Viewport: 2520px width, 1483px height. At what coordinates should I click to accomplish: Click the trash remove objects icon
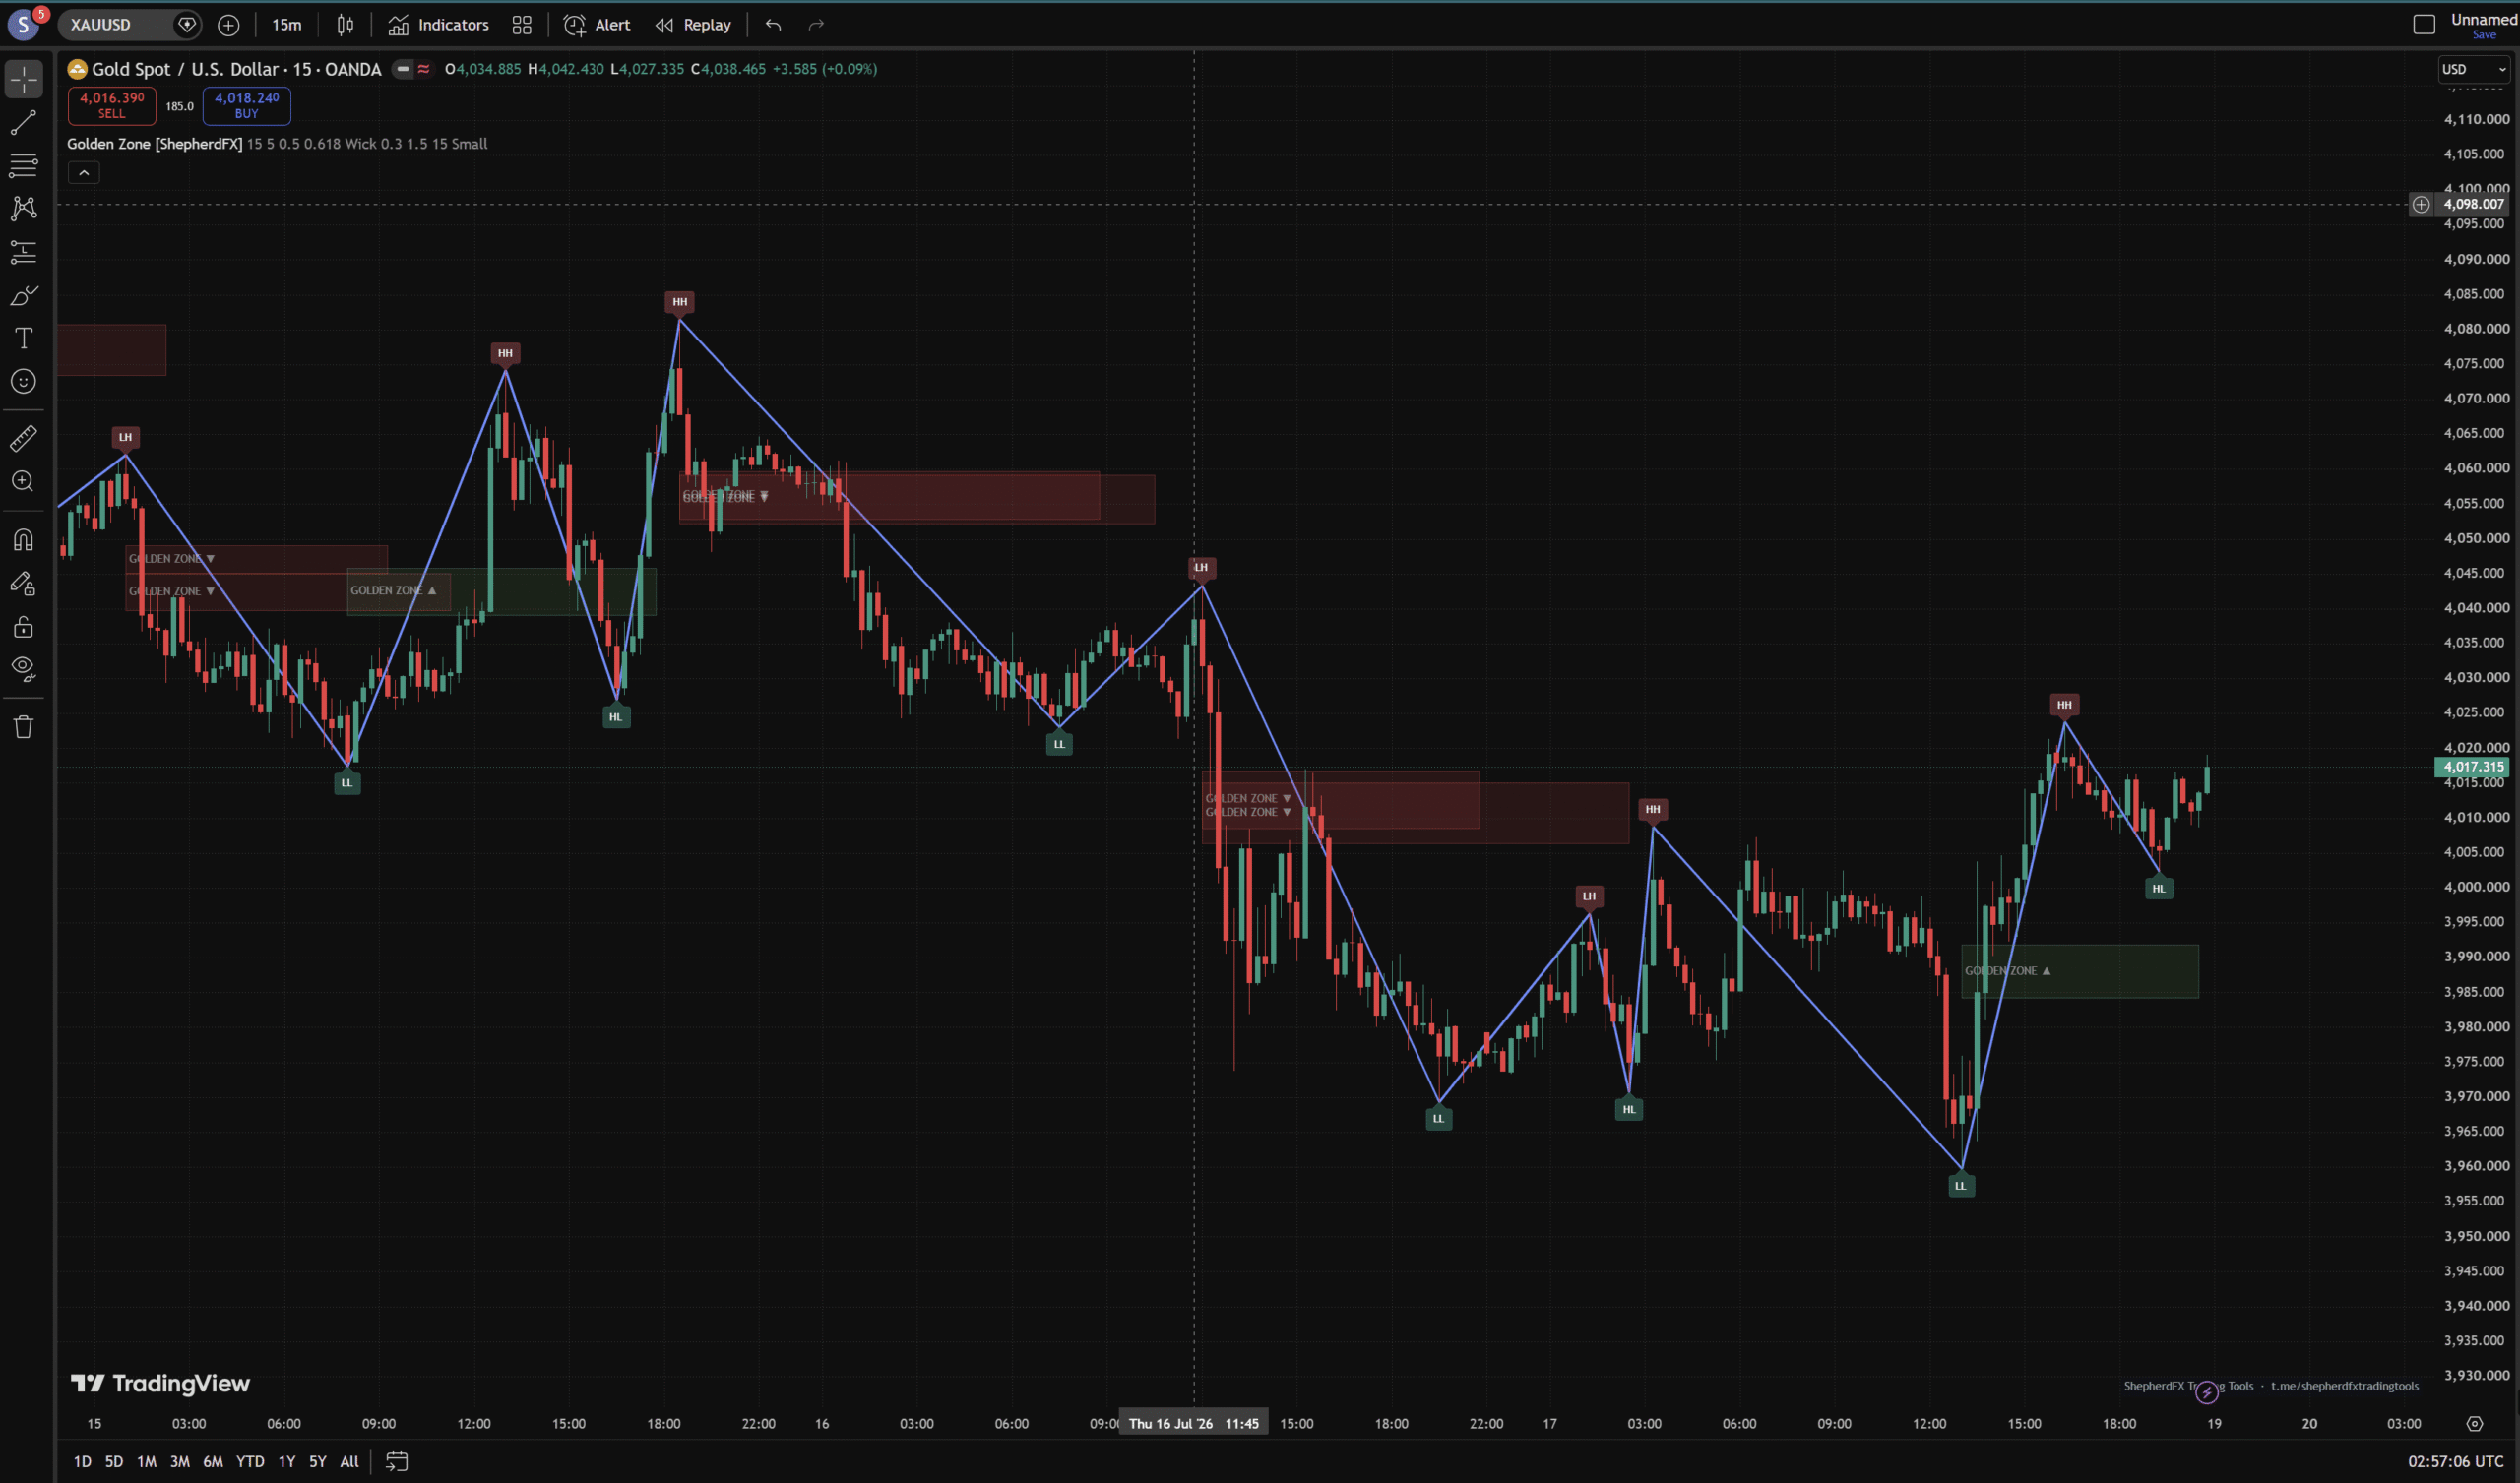click(x=24, y=726)
